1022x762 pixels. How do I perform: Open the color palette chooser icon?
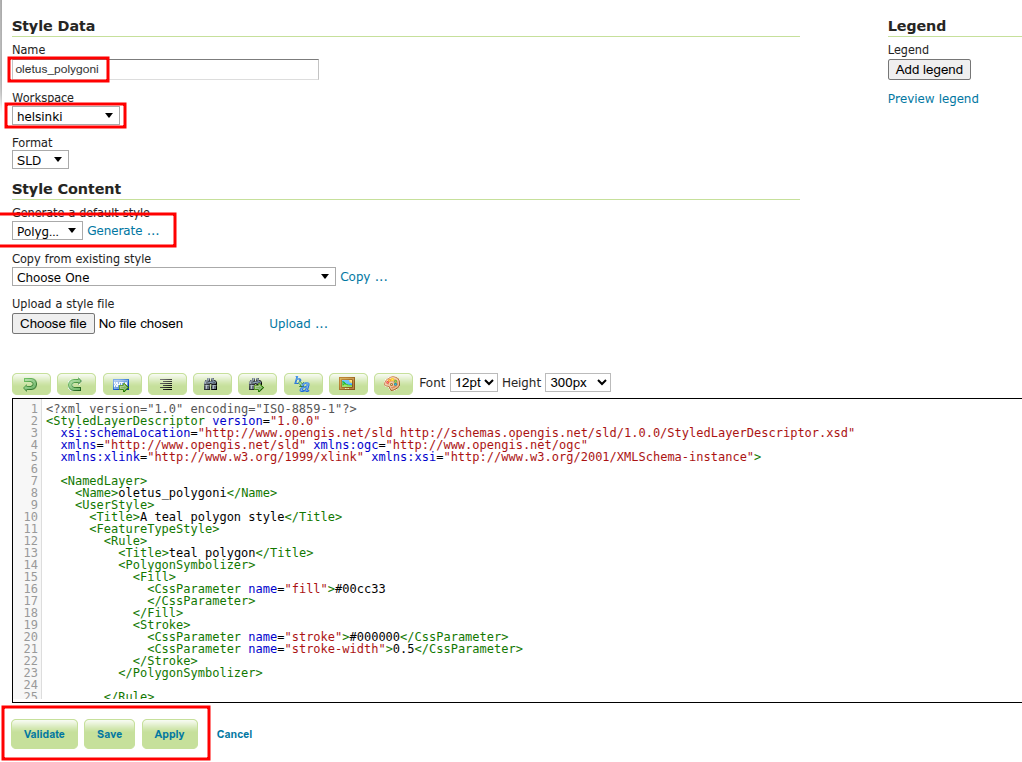[x=393, y=384]
